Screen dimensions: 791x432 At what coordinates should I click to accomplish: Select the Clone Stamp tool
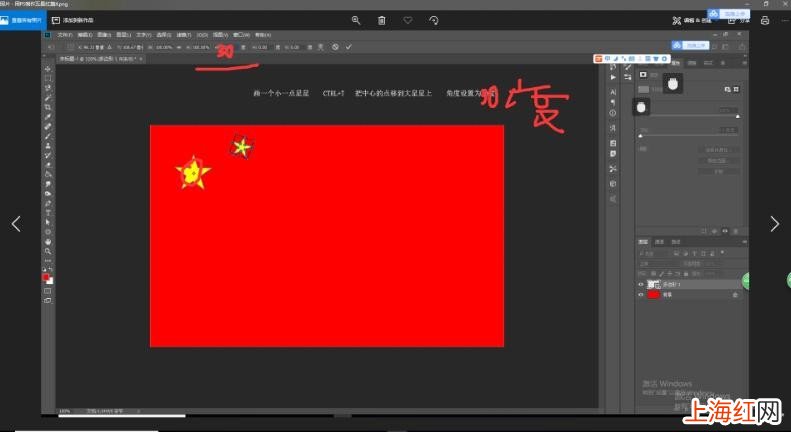click(48, 145)
